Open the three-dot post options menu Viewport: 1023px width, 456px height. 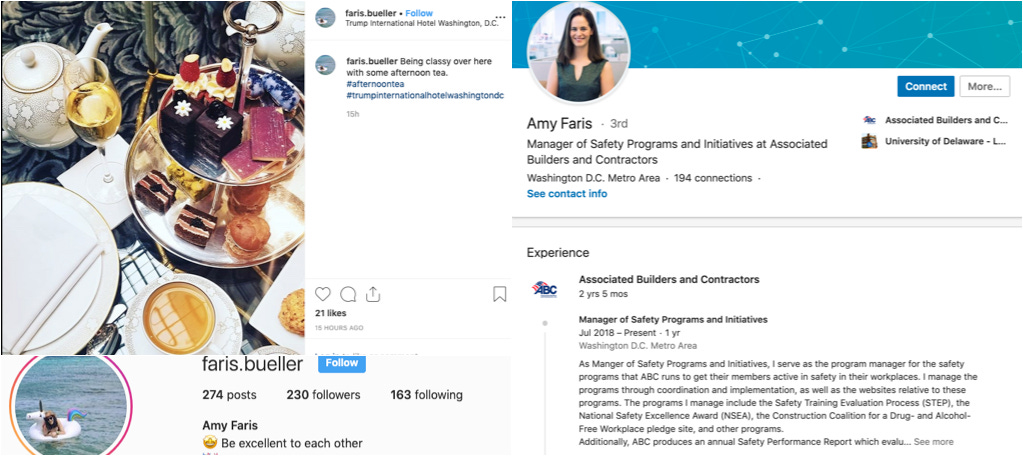point(500,17)
